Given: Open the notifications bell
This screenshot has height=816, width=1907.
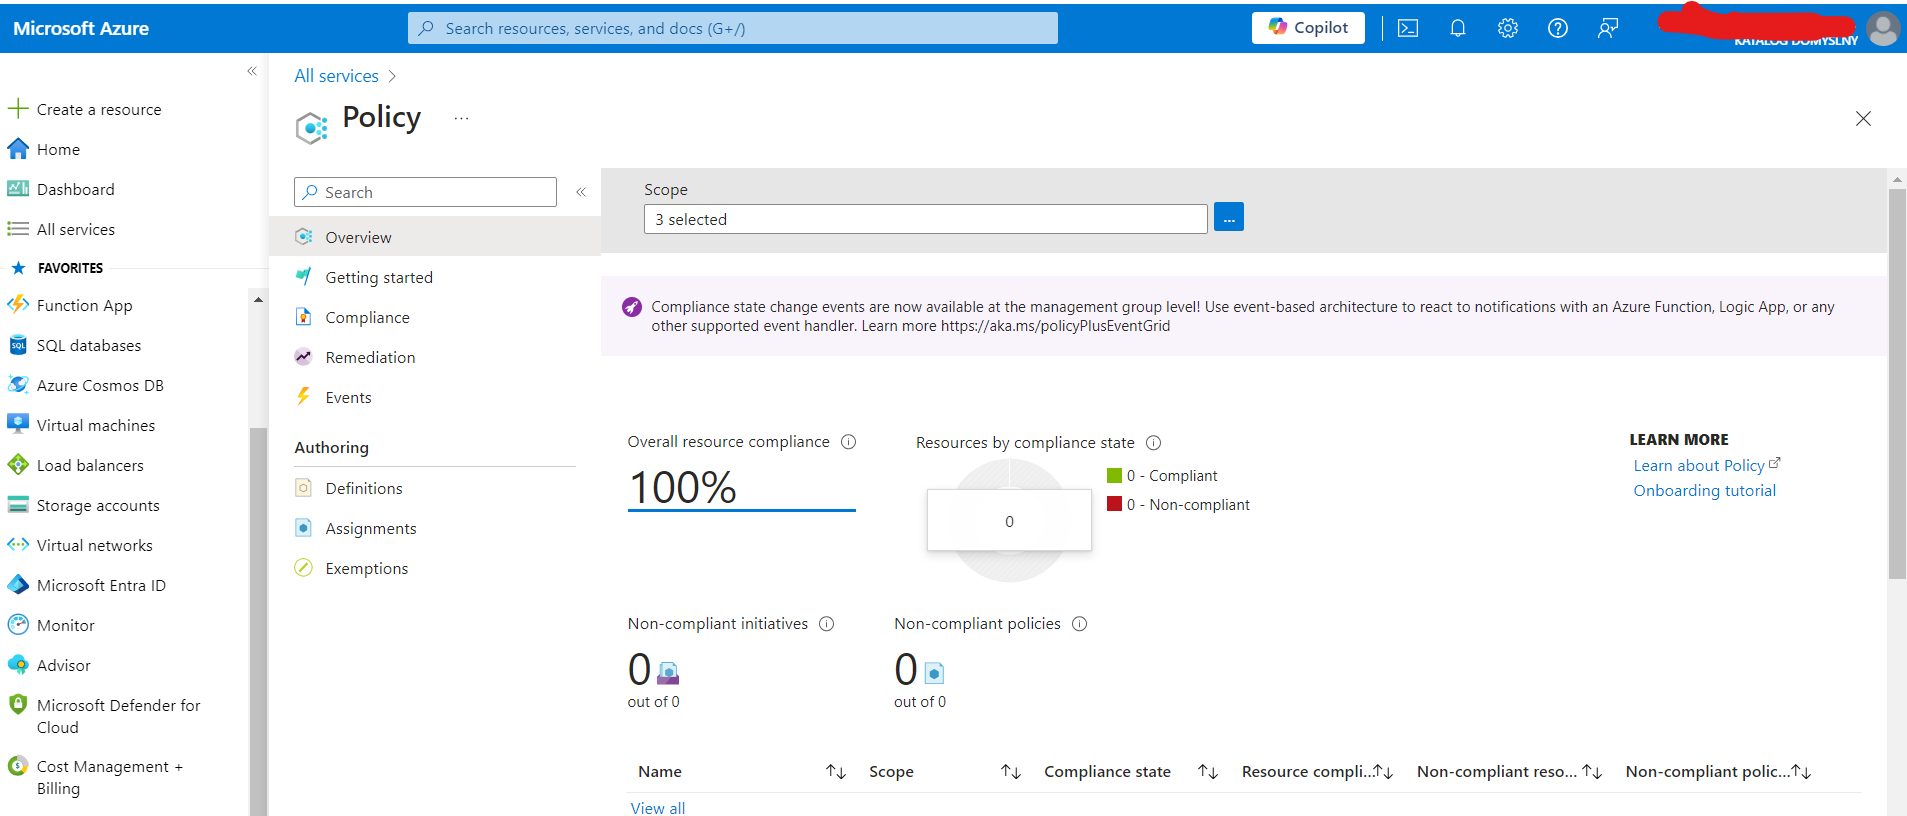Looking at the screenshot, I should [x=1458, y=28].
